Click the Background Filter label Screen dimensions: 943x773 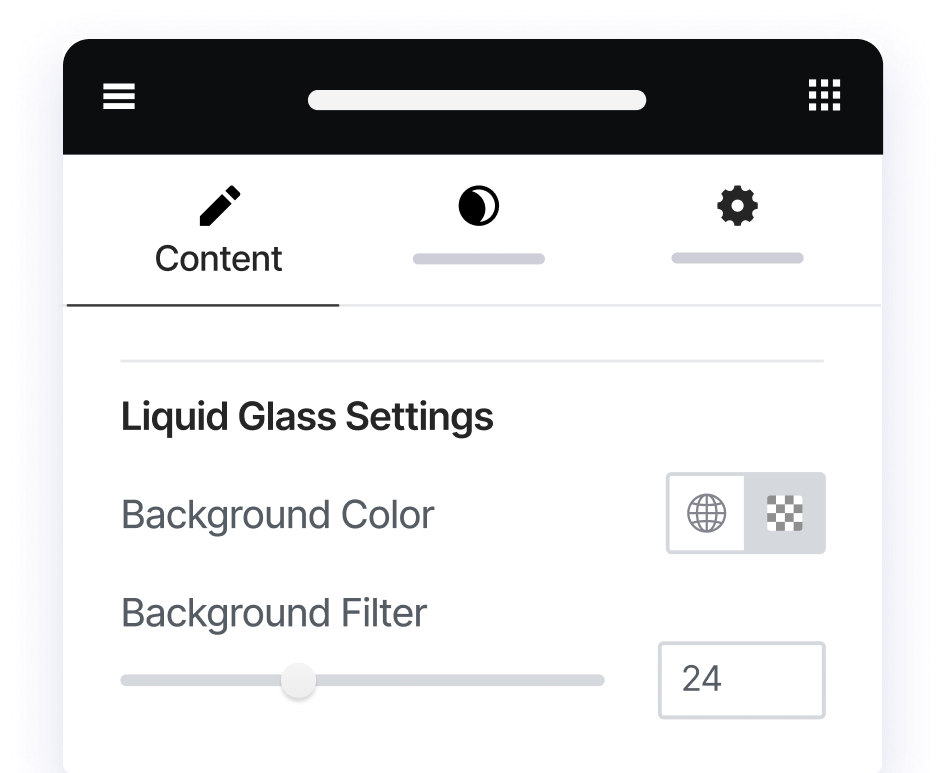(x=274, y=613)
